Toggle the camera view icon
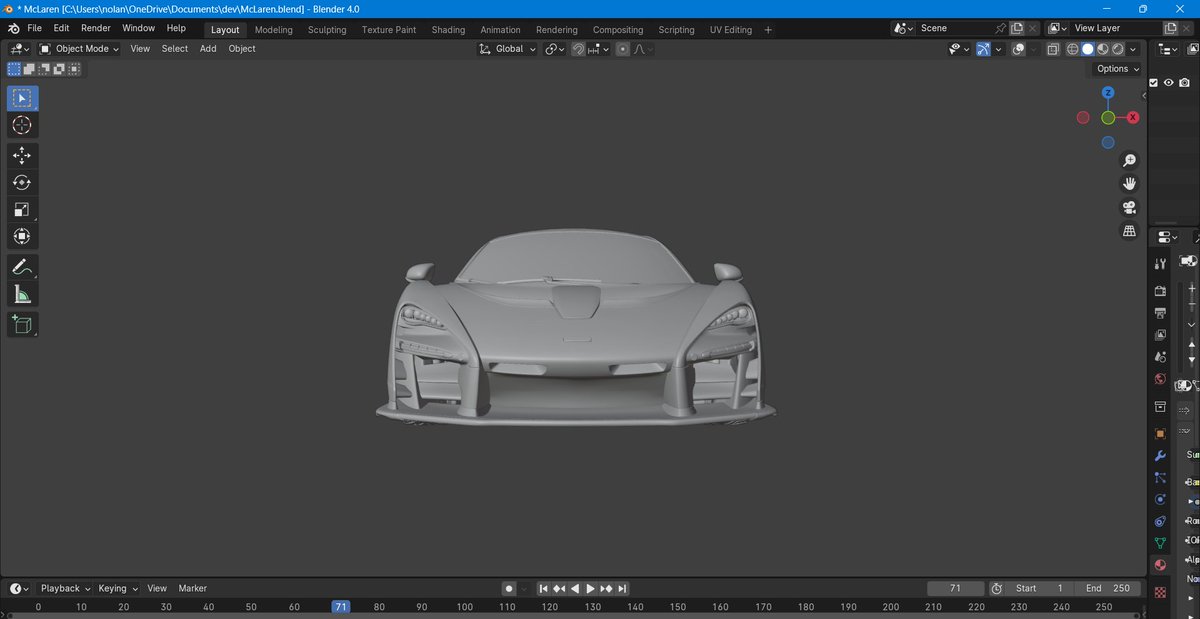Screen dimensions: 1200x619 point(1129,207)
